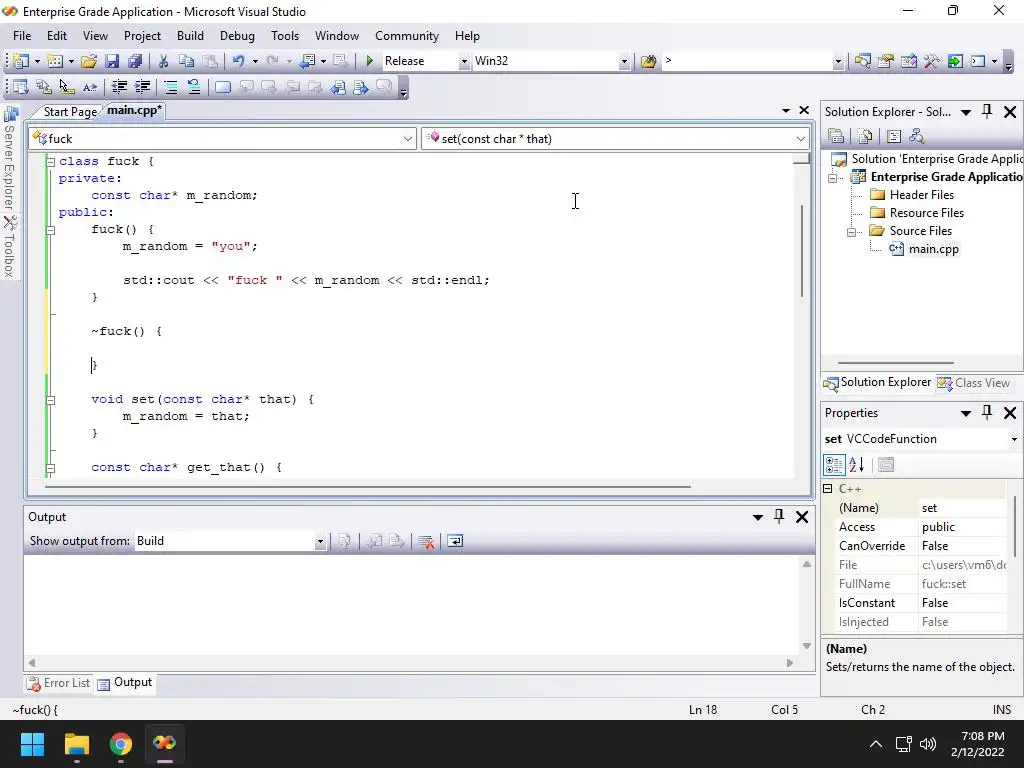Toggle auto hide pin on Output window
The height and width of the screenshot is (768, 1024).
(778, 517)
